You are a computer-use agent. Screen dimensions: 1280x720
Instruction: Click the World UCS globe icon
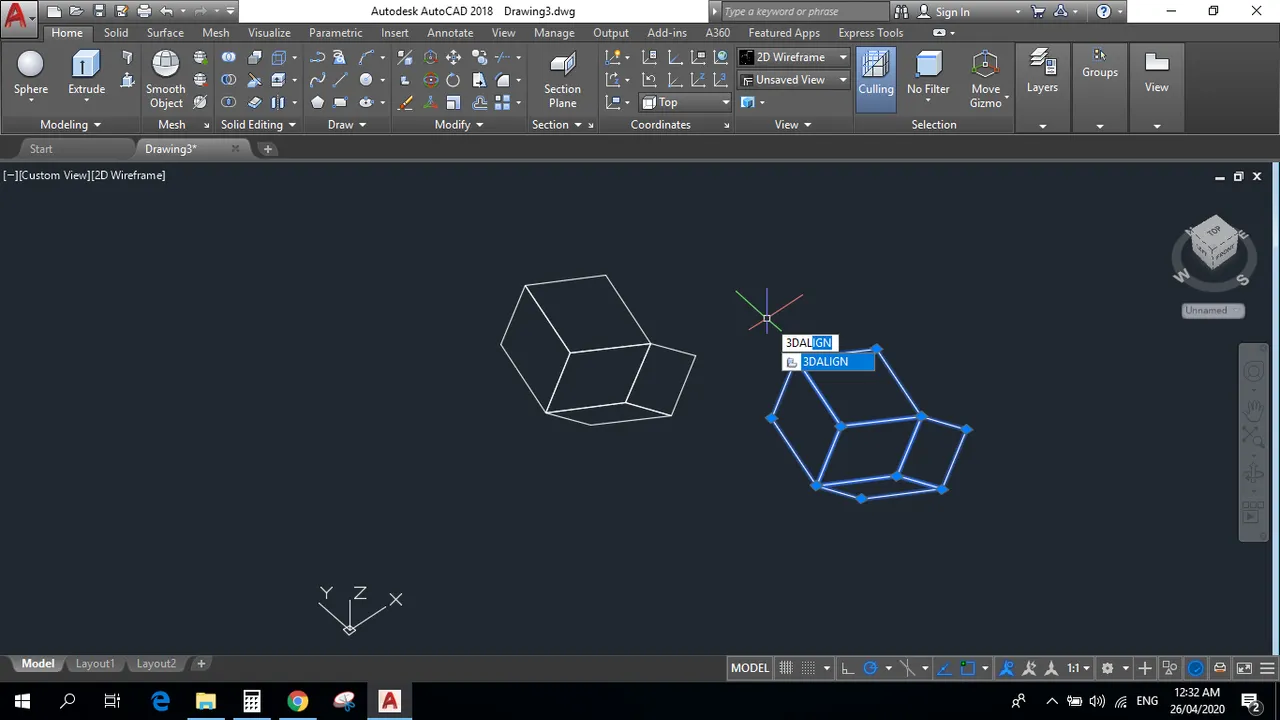click(720, 58)
